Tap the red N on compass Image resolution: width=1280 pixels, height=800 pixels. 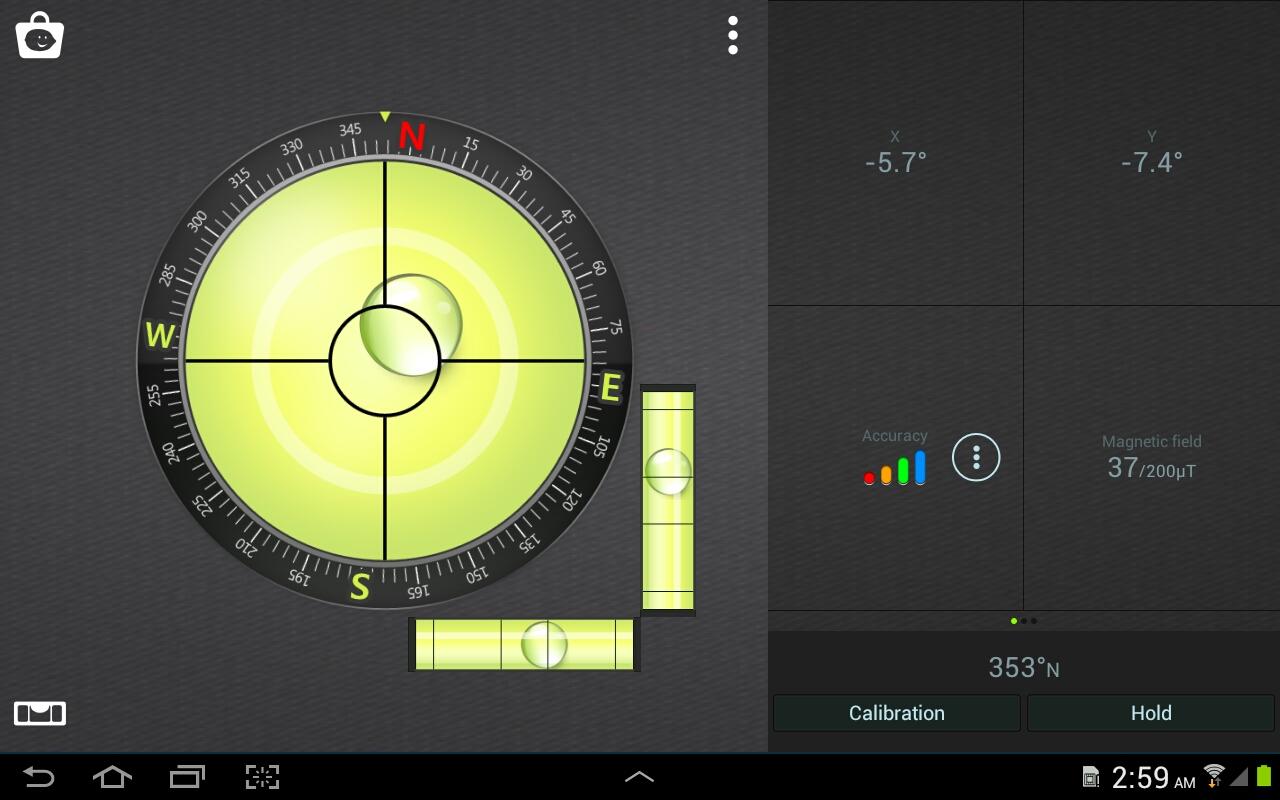[x=411, y=136]
